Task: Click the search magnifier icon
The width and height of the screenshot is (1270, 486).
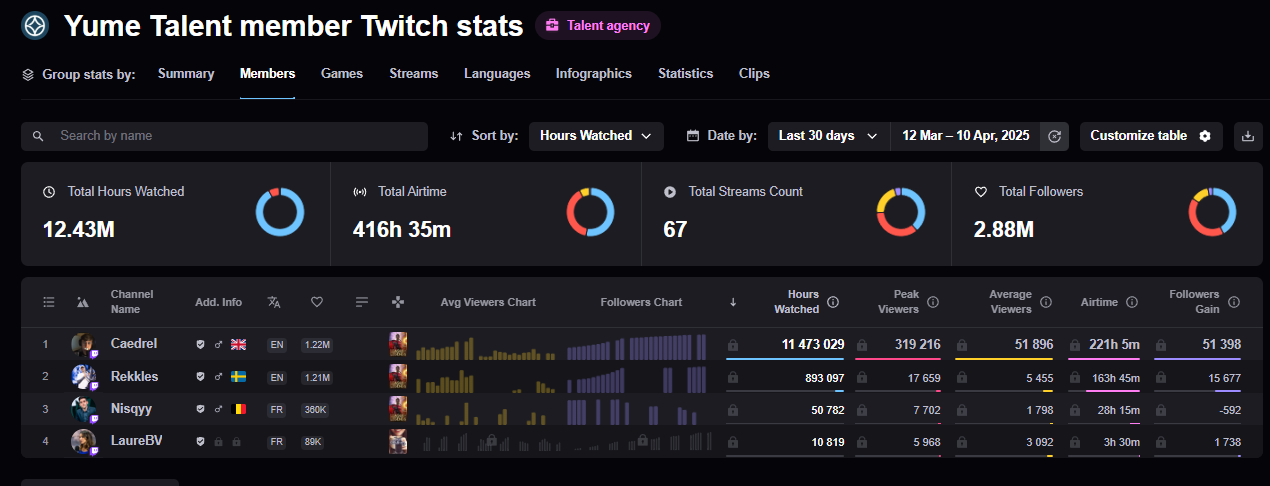Action: pos(38,136)
